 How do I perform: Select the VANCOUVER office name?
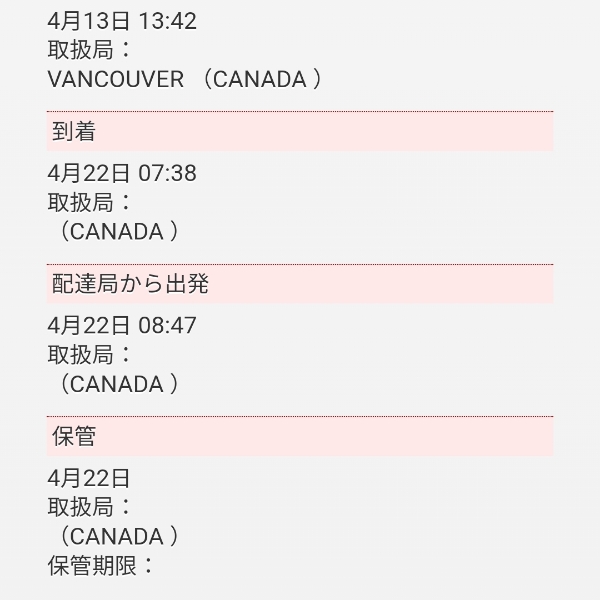116,79
